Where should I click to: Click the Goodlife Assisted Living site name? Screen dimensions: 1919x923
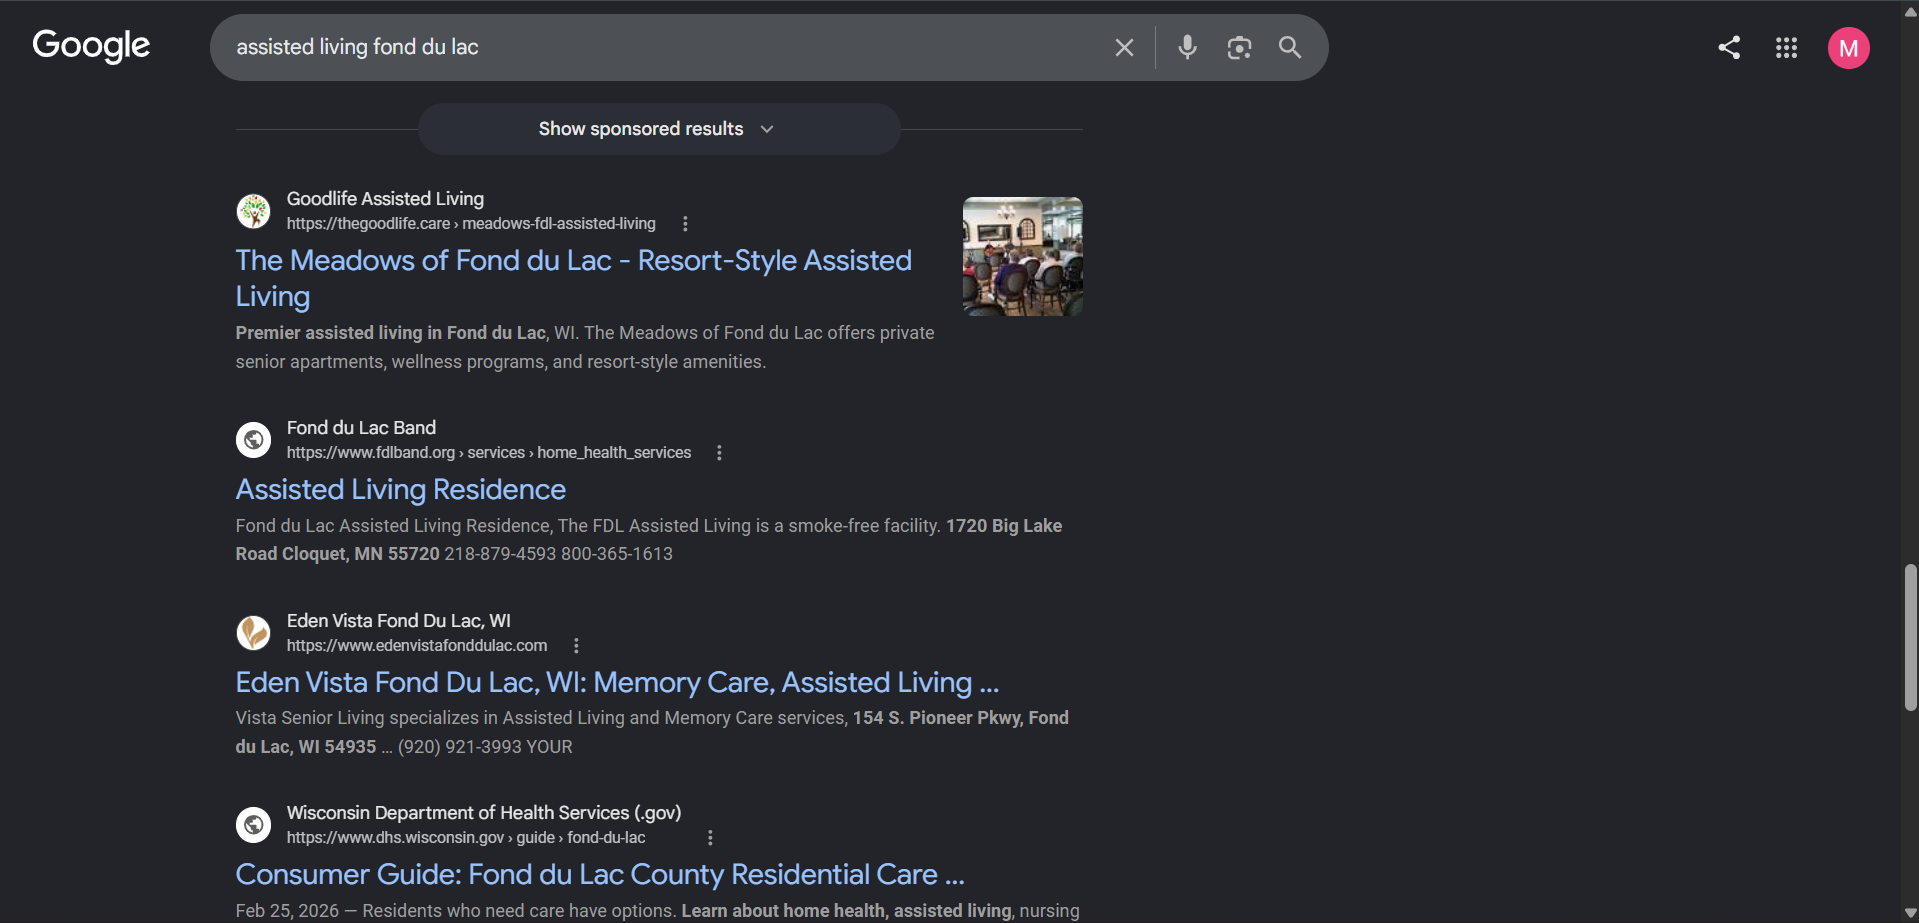coord(385,199)
